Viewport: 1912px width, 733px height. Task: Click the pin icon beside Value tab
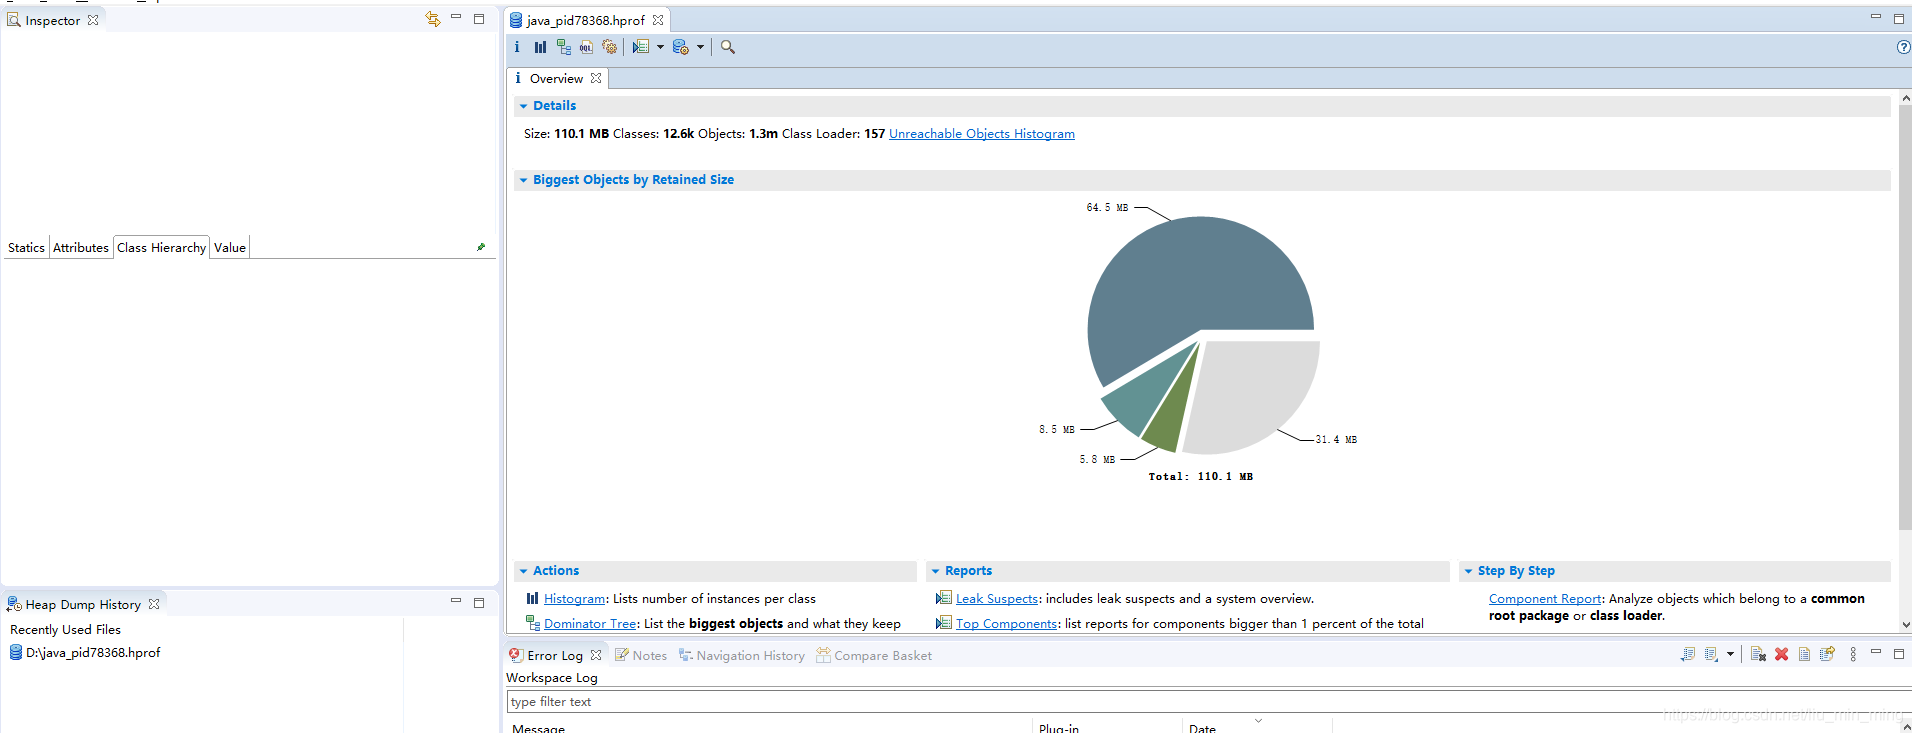(x=481, y=247)
